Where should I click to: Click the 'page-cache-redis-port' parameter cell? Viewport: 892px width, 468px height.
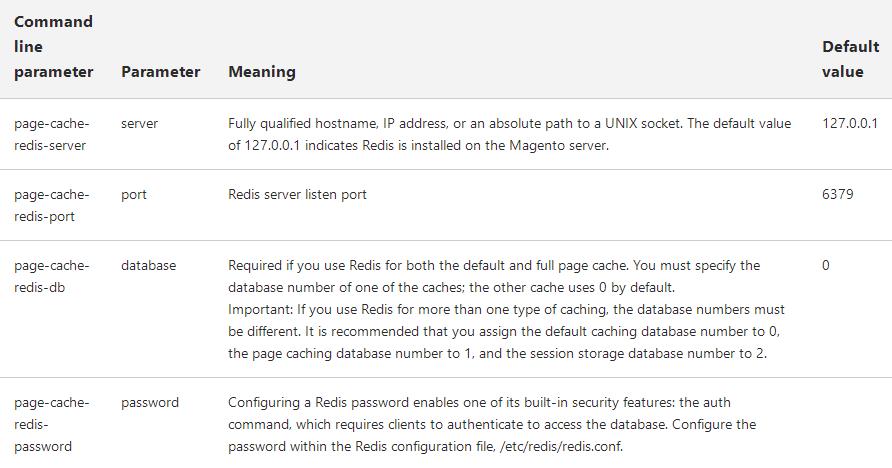pyautogui.click(x=51, y=205)
